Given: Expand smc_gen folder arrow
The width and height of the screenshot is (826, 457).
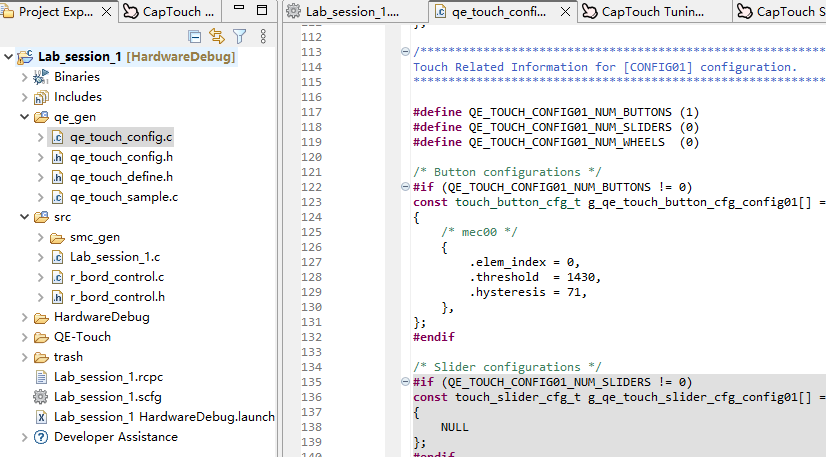Looking at the screenshot, I should pos(41,237).
